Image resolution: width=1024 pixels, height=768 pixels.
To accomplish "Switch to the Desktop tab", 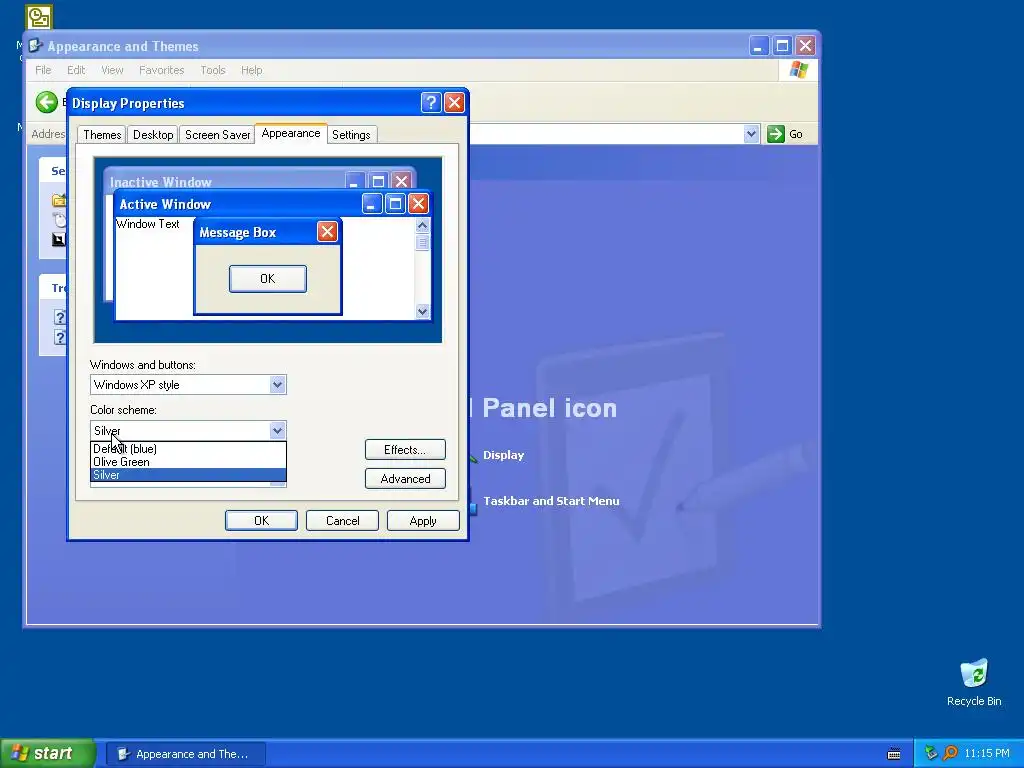I will pos(153,135).
